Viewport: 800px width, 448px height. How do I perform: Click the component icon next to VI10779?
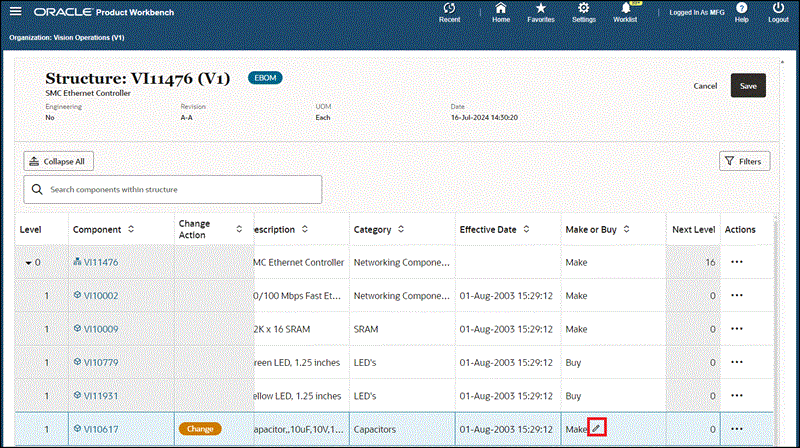tap(77, 362)
